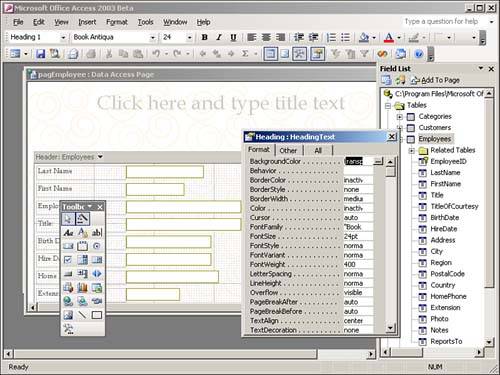Select the Record Navigation tool in Toolbox
Image resolution: width=500 pixels, height=375 pixels.
pos(97,274)
